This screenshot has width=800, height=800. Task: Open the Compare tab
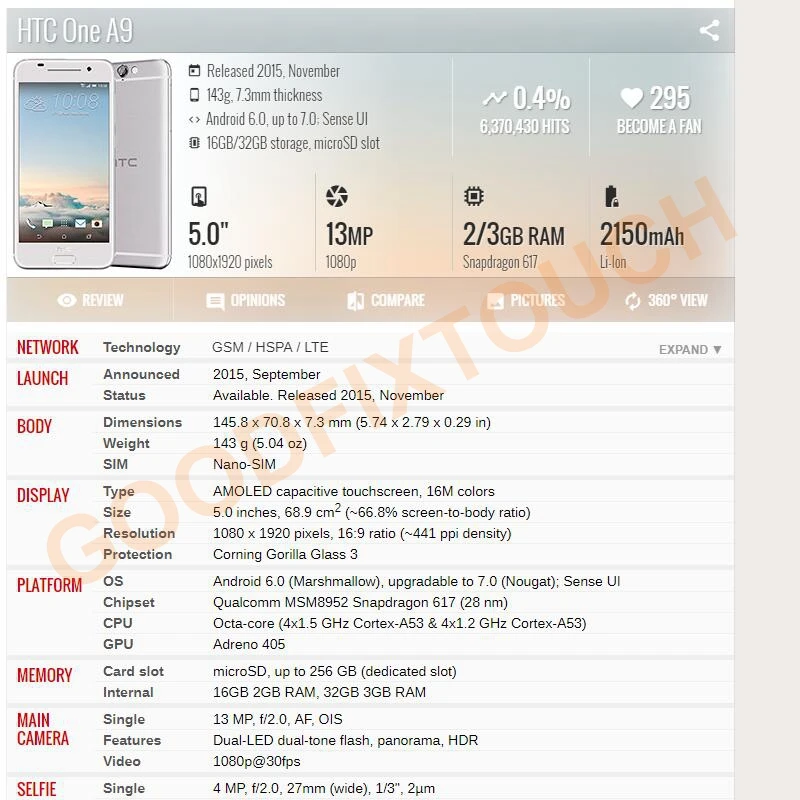point(386,300)
